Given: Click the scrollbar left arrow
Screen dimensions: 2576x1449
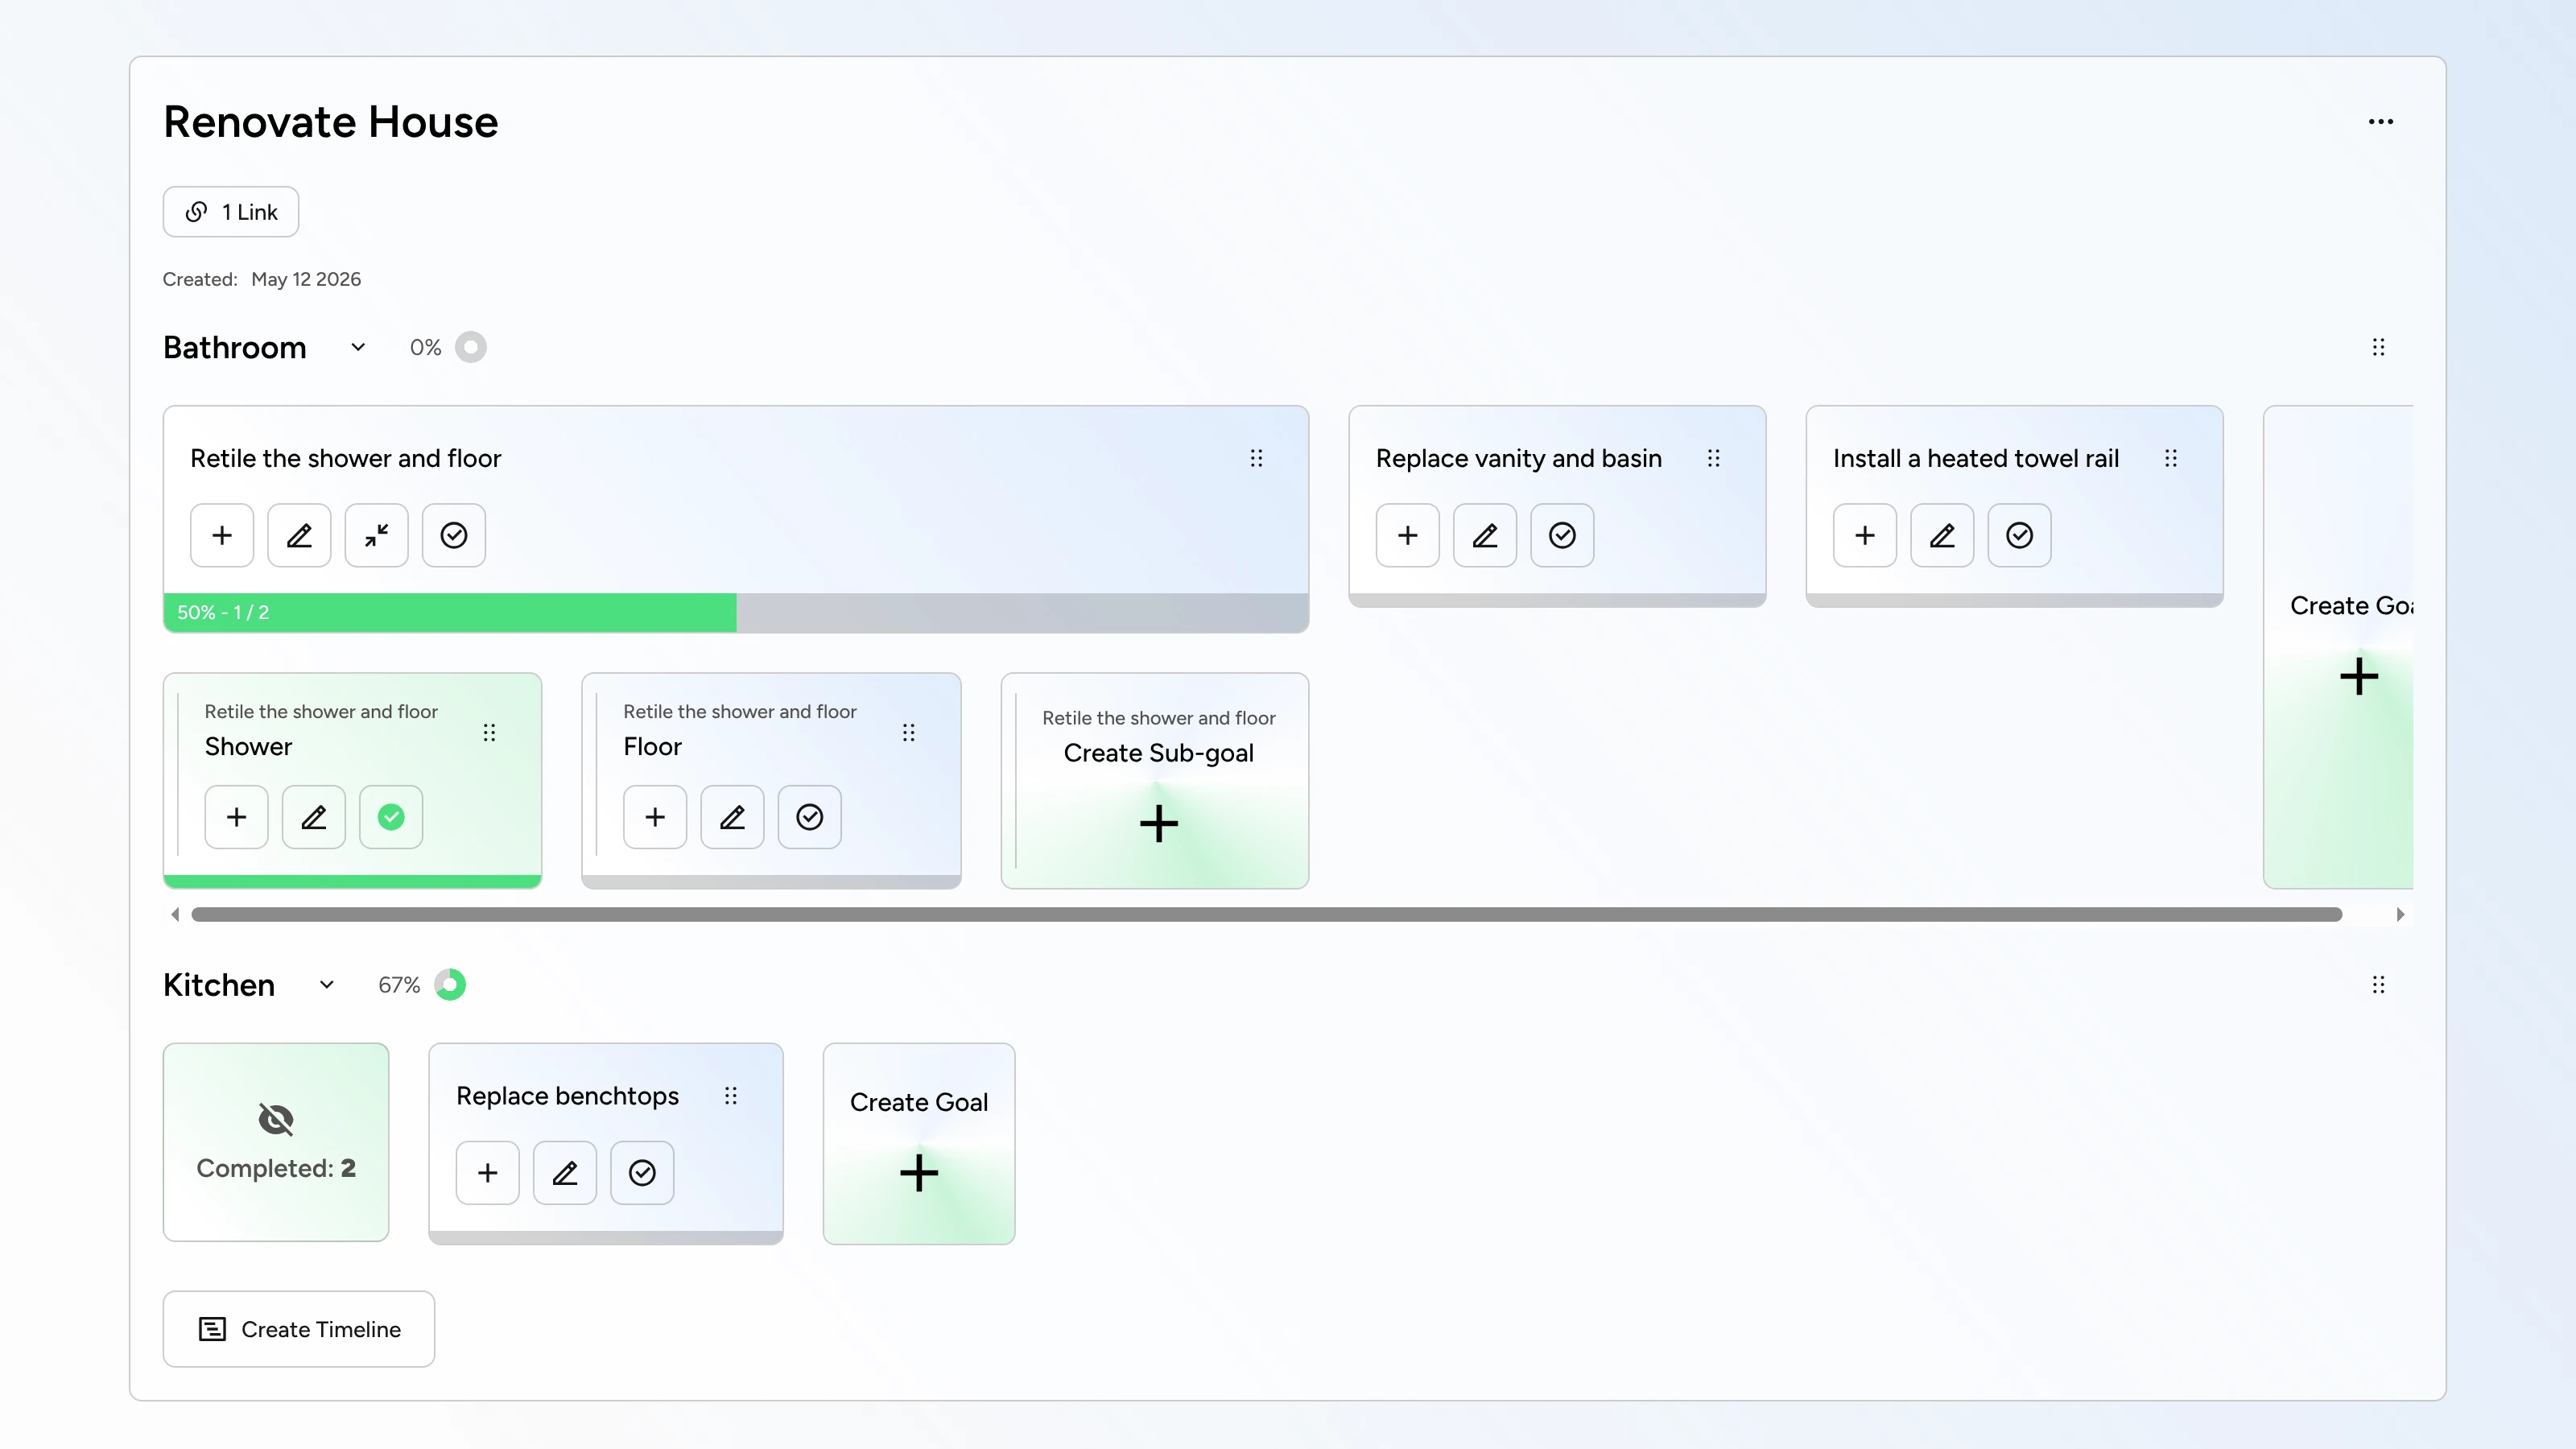Looking at the screenshot, I should pyautogui.click(x=175, y=915).
